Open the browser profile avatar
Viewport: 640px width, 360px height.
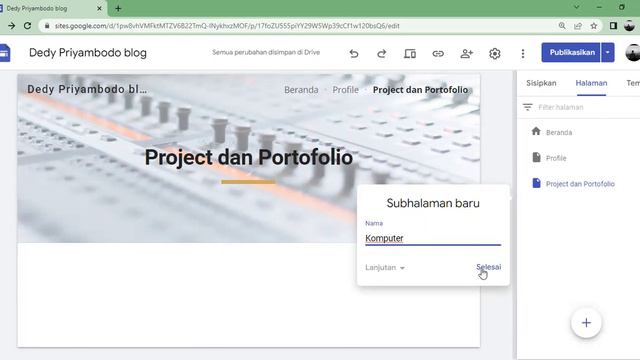coord(629,26)
